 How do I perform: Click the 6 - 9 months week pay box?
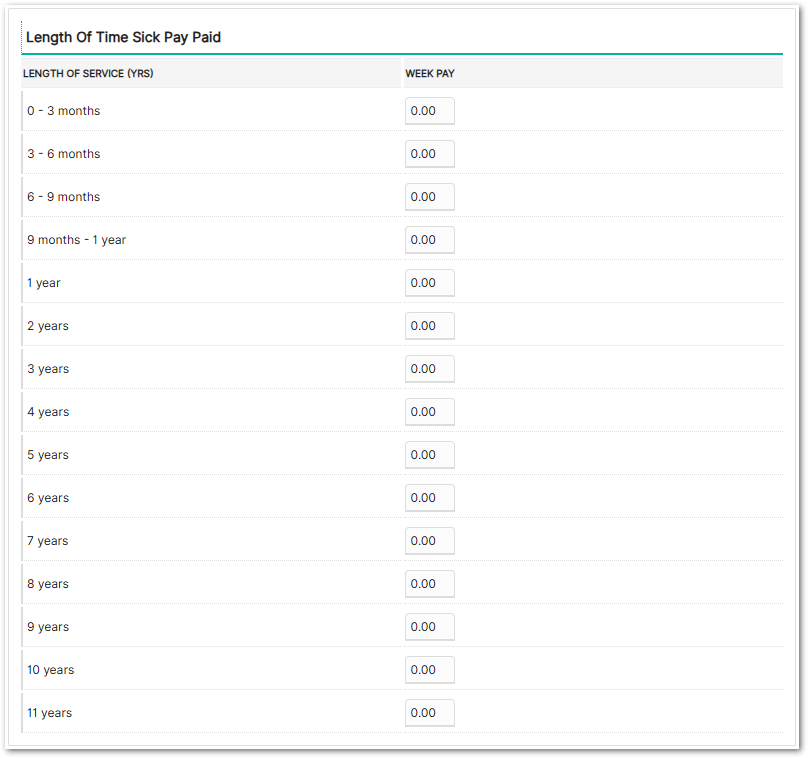pos(430,197)
